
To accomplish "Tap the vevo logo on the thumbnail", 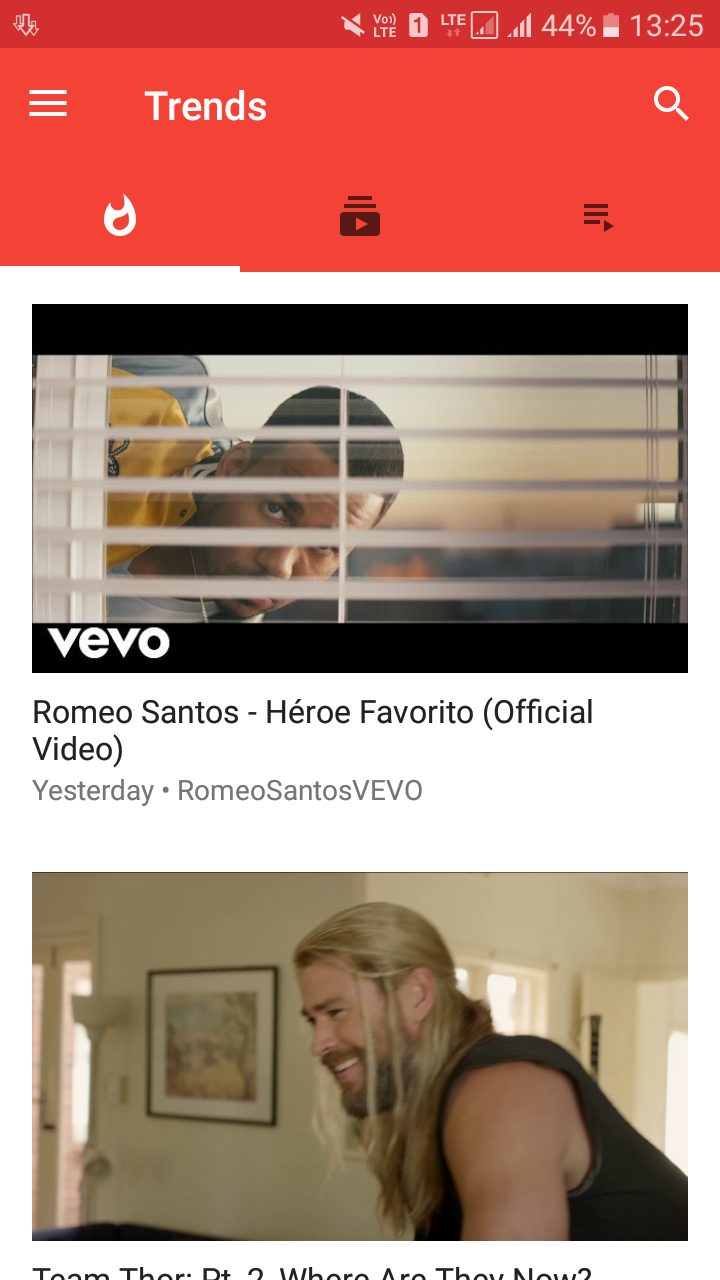I will (x=109, y=641).
